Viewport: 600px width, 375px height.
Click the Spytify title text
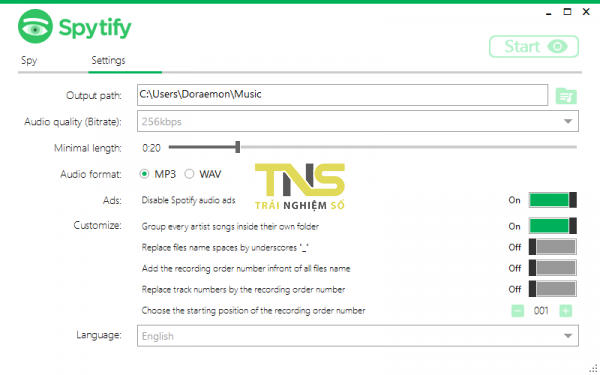click(95, 28)
